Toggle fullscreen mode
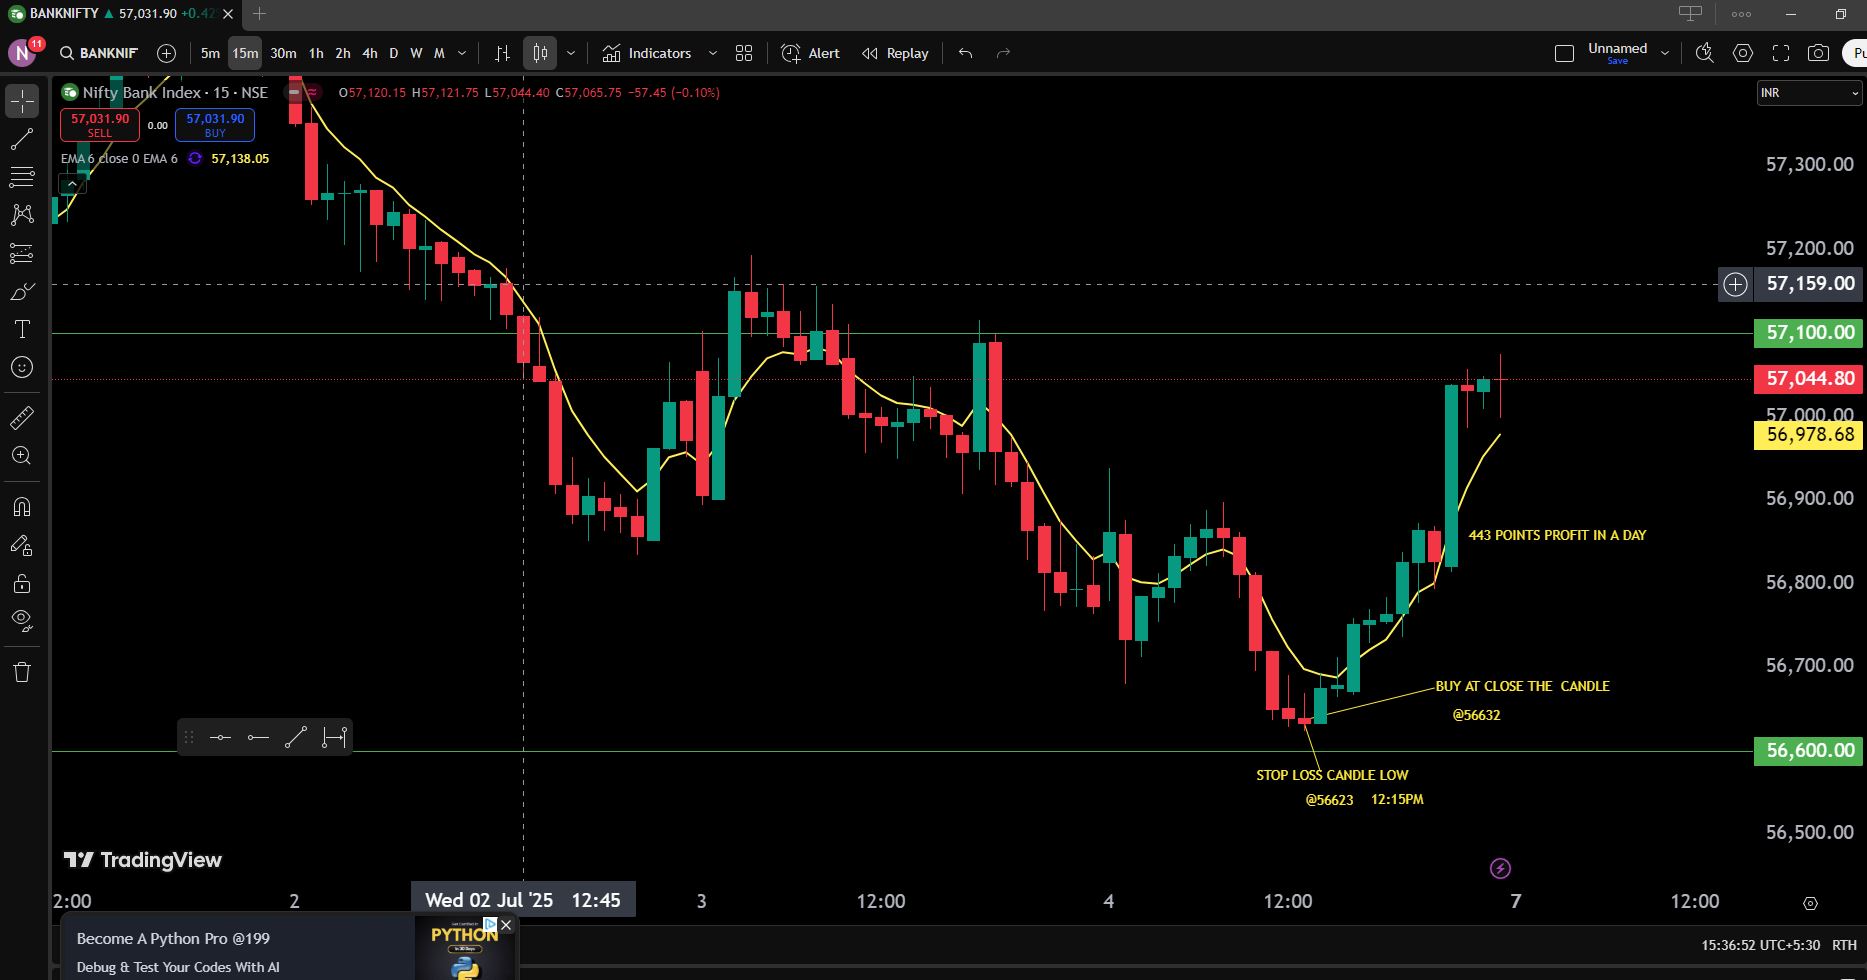This screenshot has height=980, width=1867. 1780,53
